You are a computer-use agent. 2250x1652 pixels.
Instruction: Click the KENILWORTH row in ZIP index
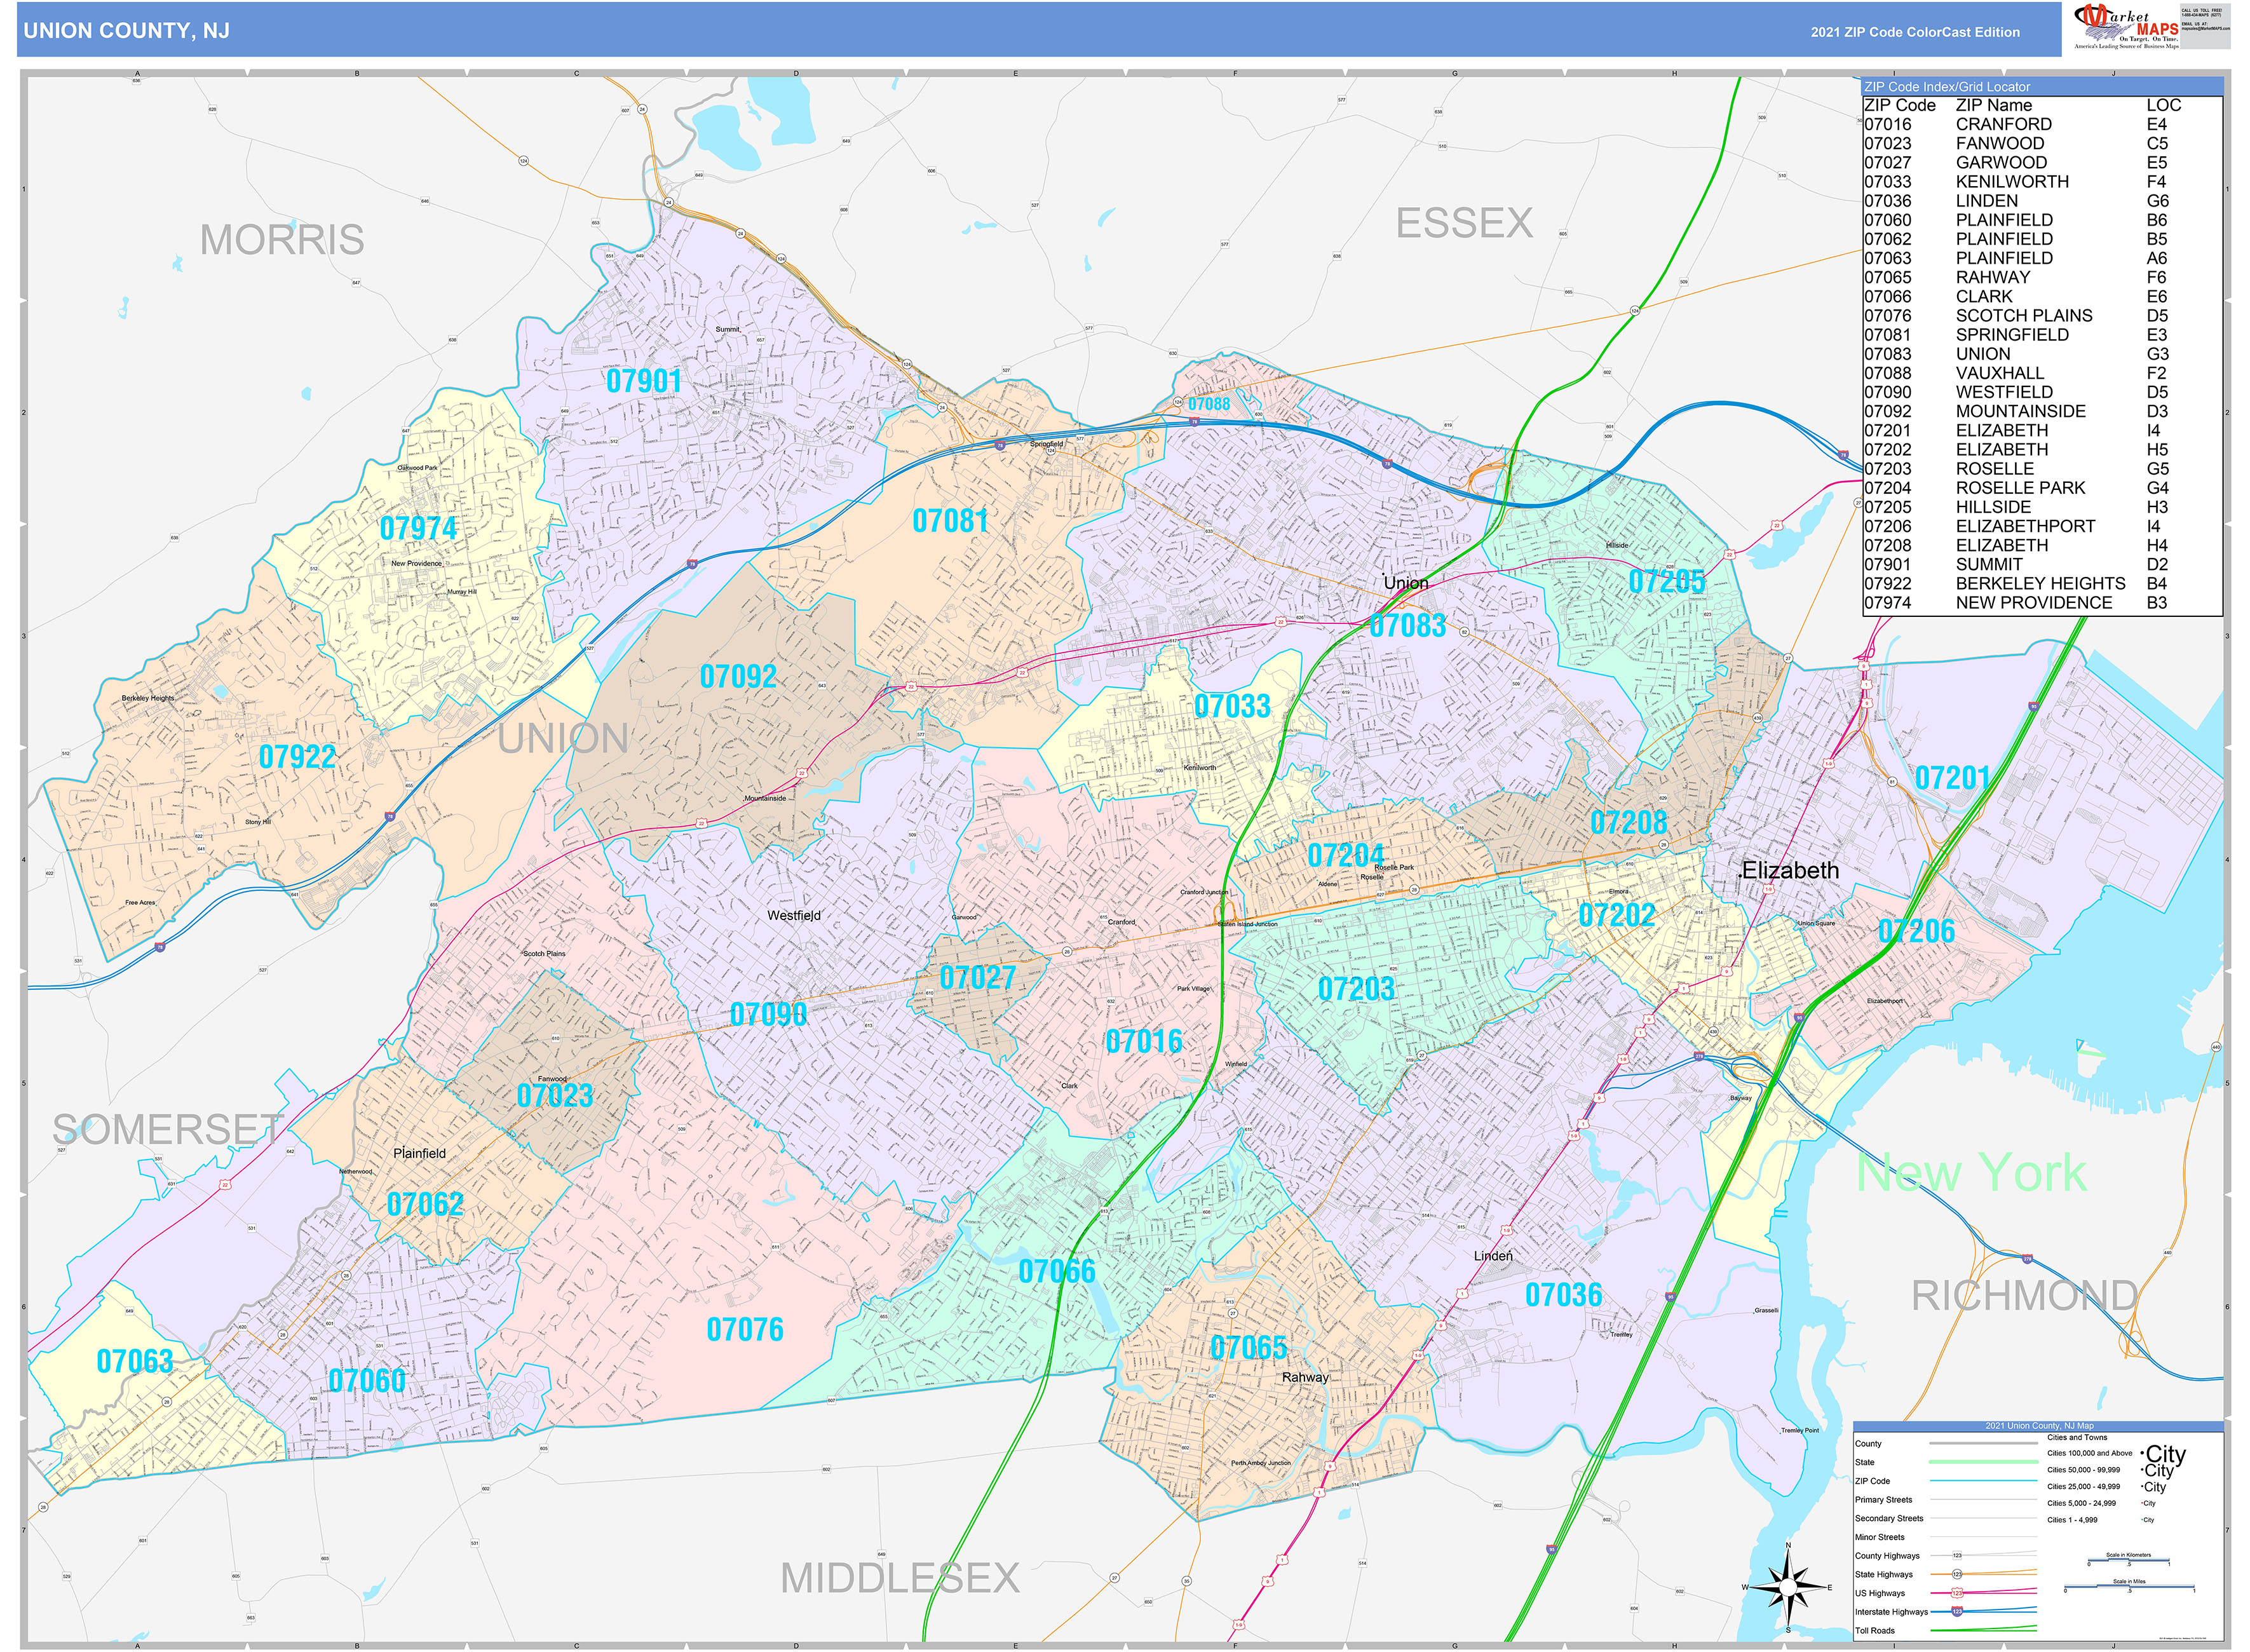[2042, 182]
